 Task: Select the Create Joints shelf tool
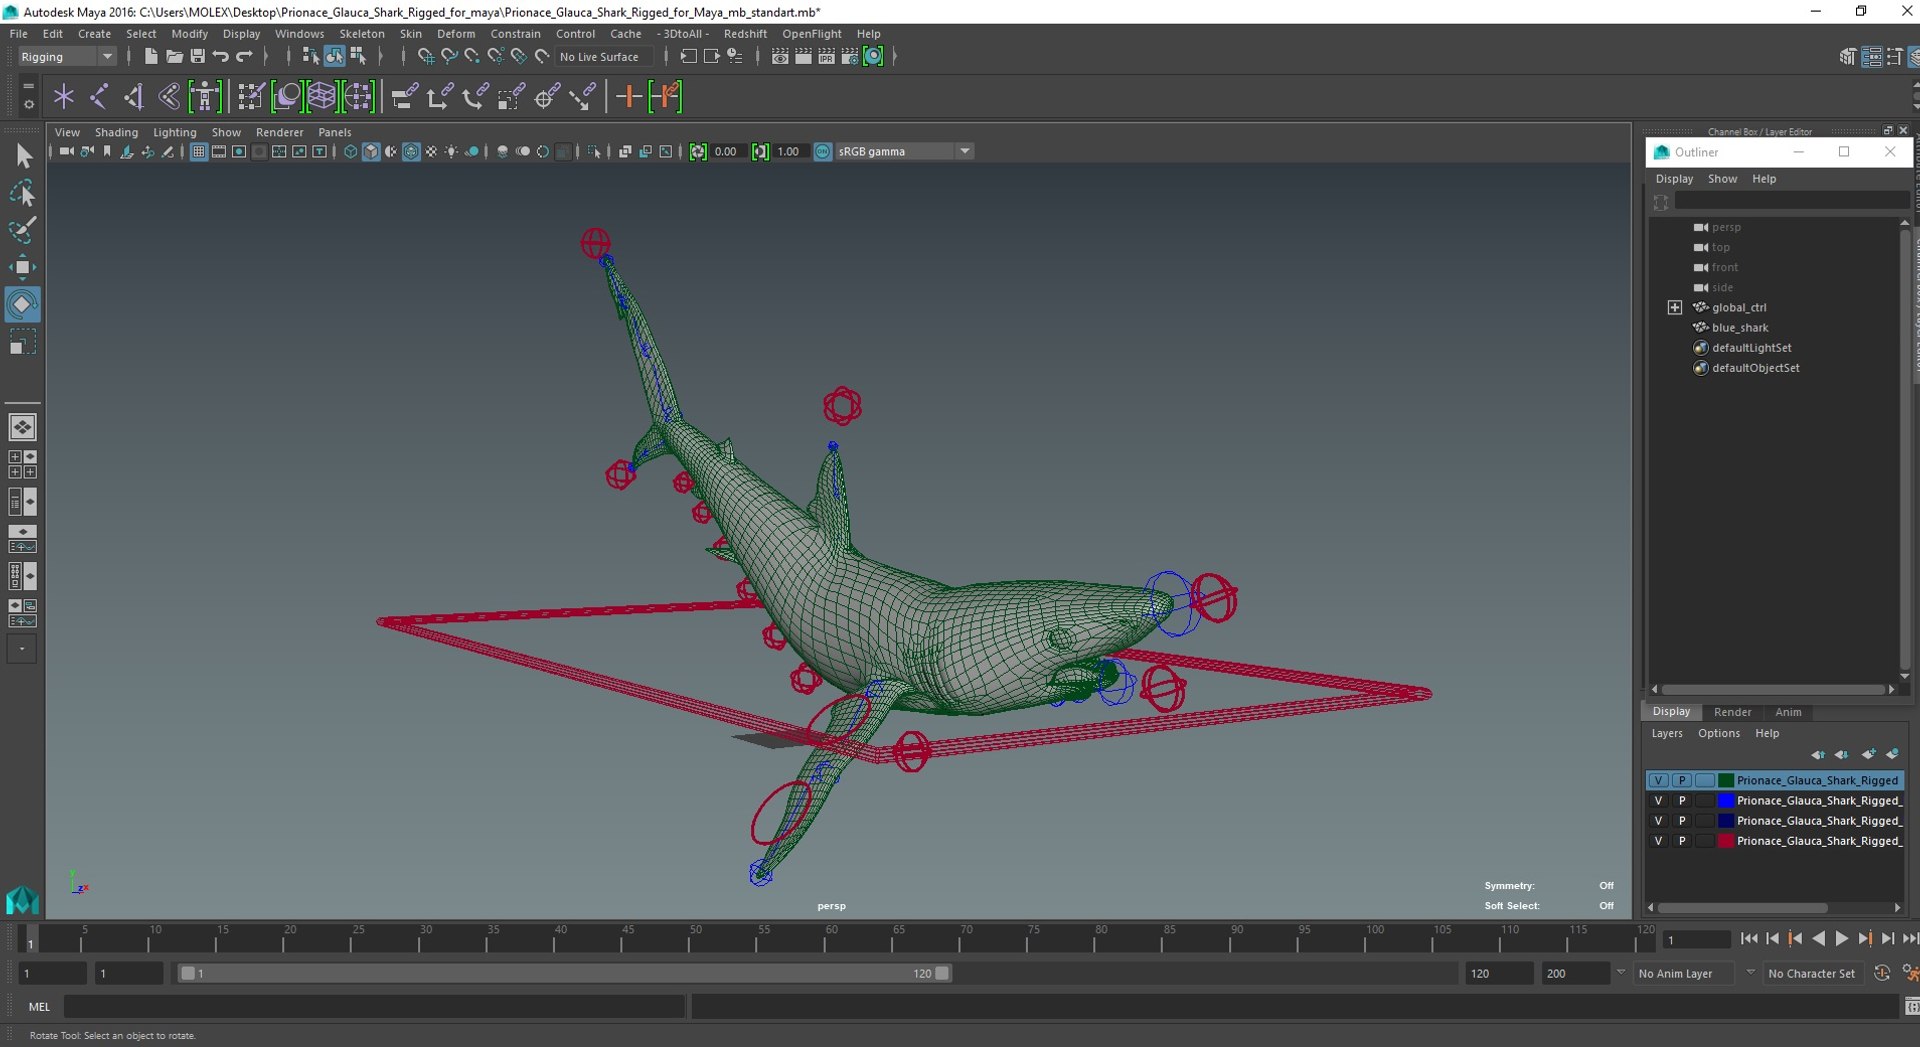99,97
